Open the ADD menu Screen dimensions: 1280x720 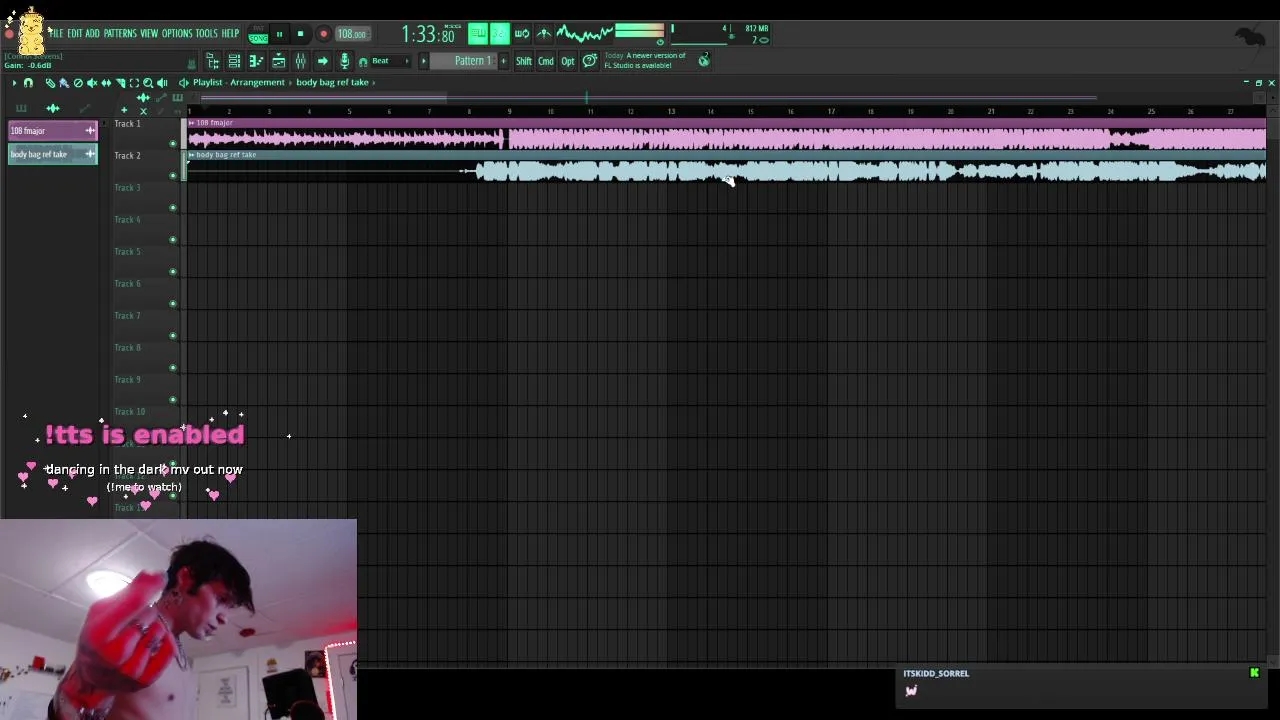(92, 33)
